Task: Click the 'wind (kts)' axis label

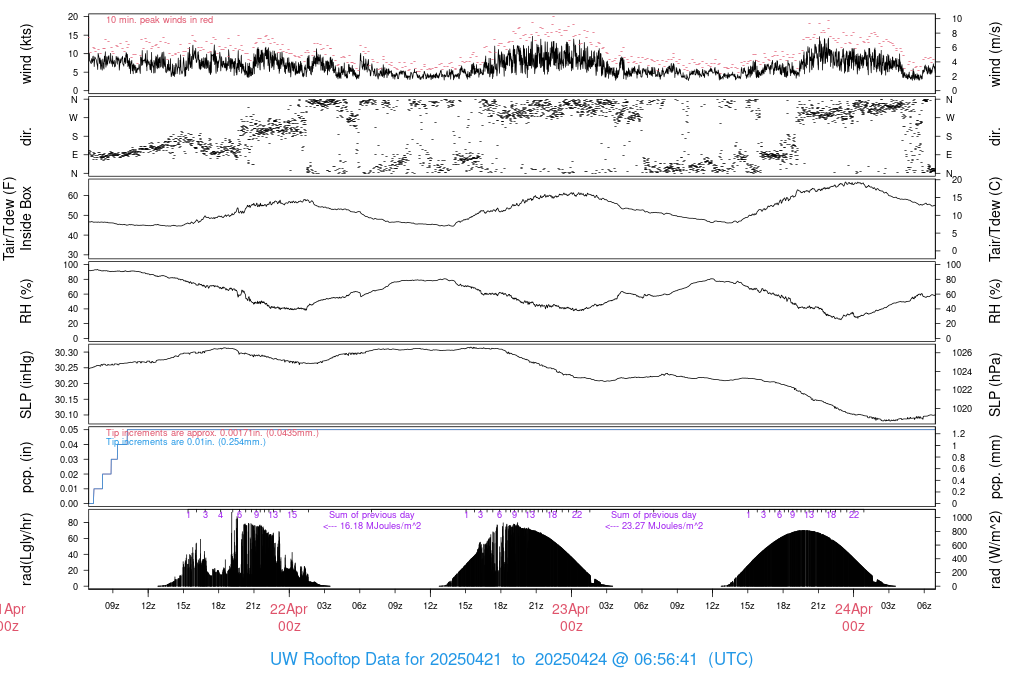Action: tap(26, 54)
